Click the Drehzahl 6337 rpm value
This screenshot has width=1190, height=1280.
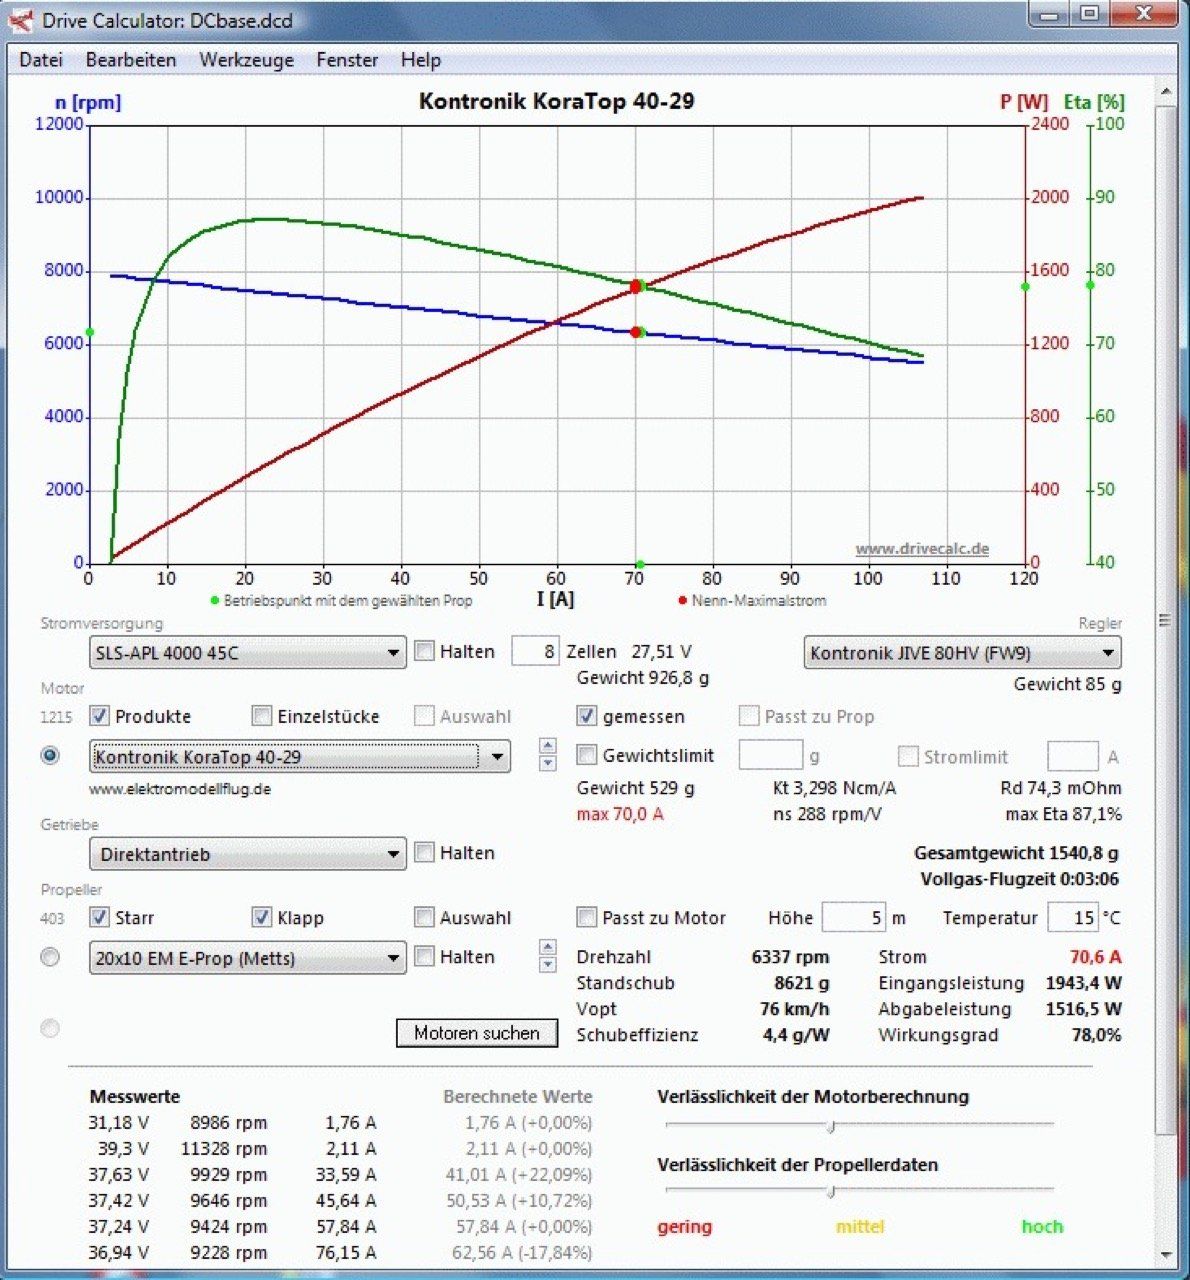[790, 957]
